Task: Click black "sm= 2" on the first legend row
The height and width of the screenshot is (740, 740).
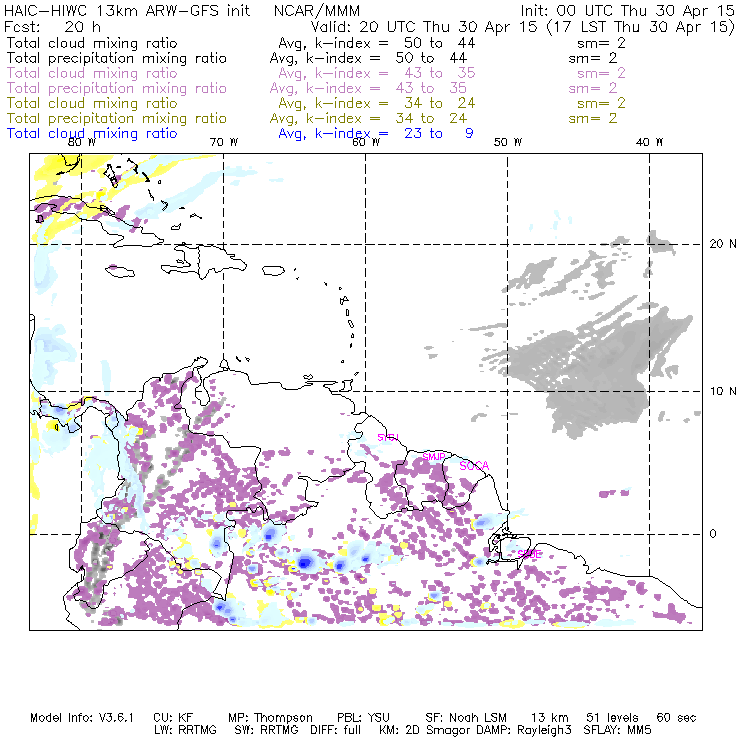Action: (601, 43)
